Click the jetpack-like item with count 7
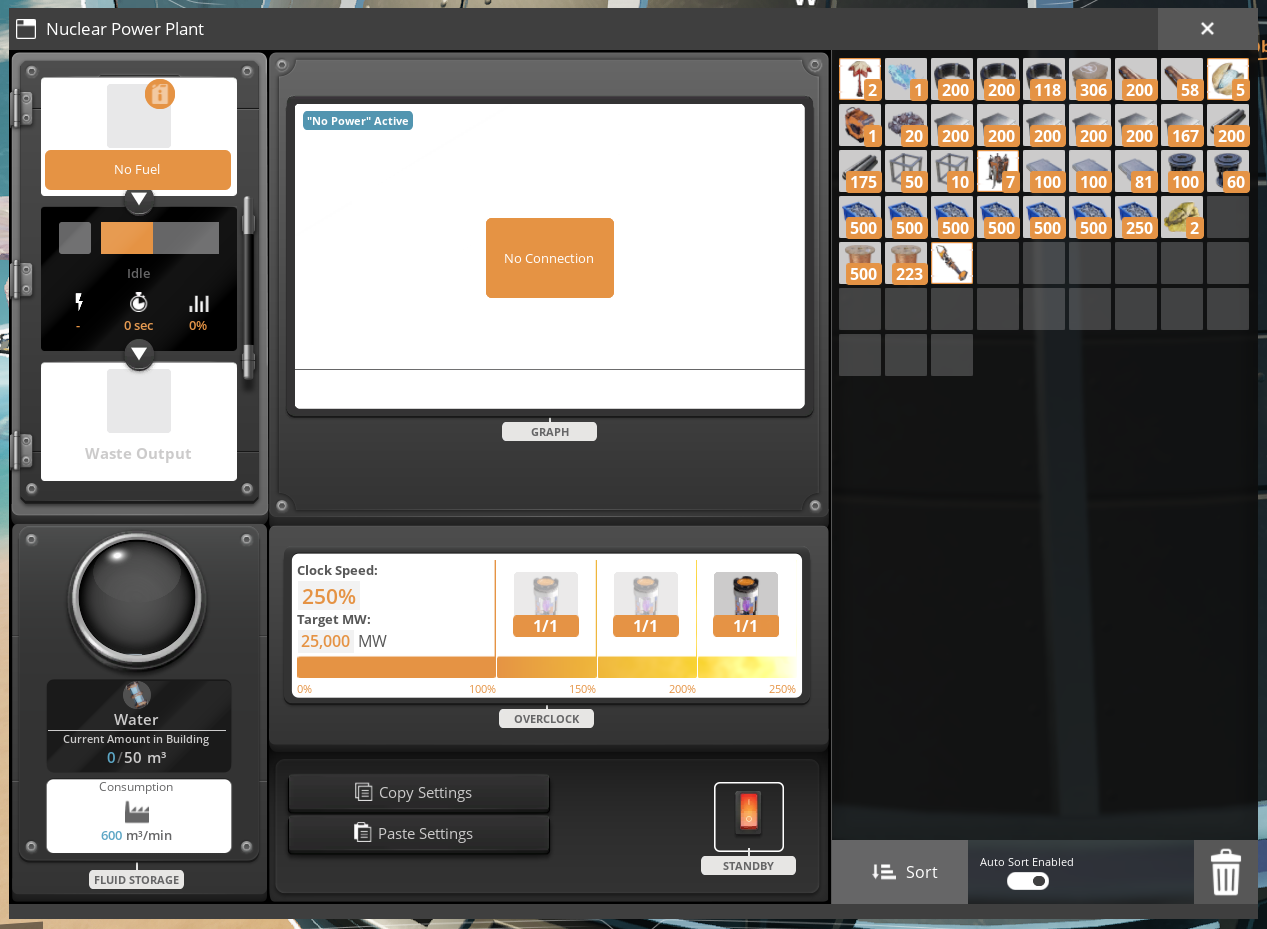The width and height of the screenshot is (1267, 929). point(998,171)
